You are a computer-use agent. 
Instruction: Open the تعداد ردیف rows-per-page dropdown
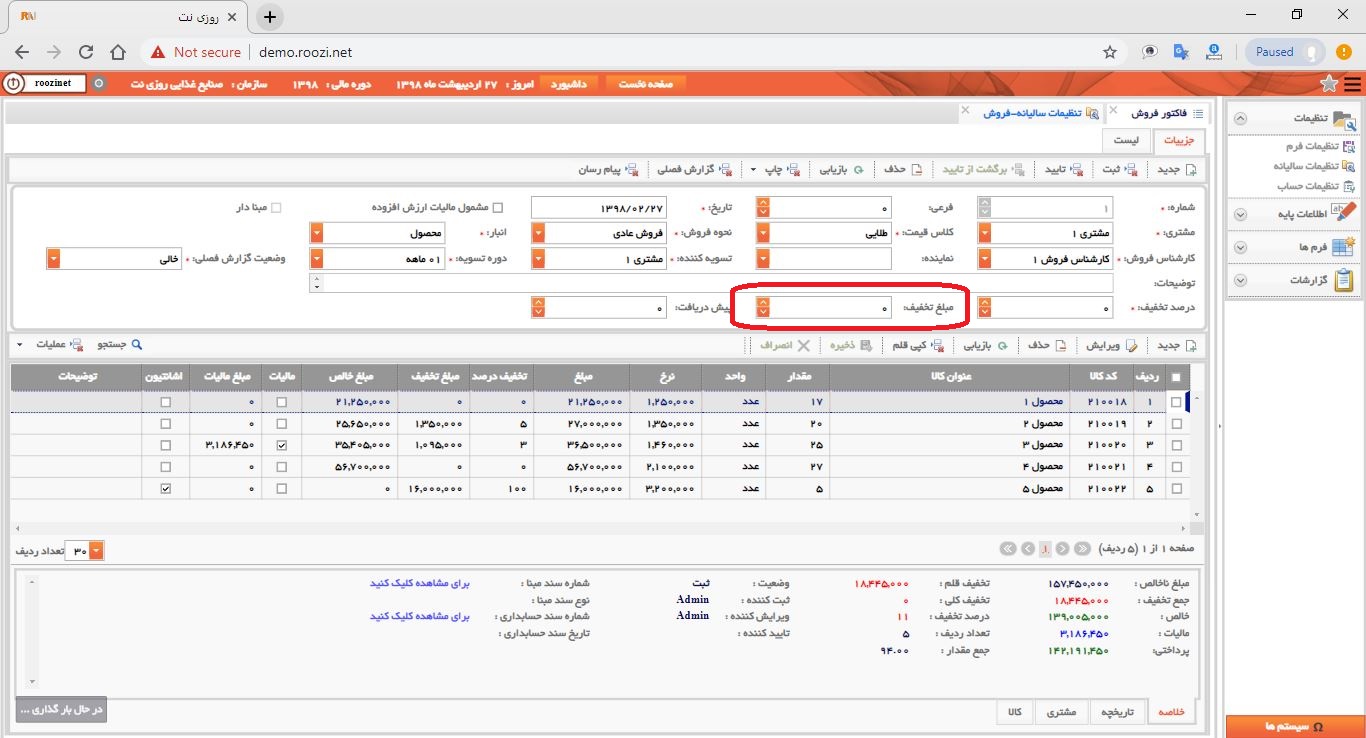(96, 551)
